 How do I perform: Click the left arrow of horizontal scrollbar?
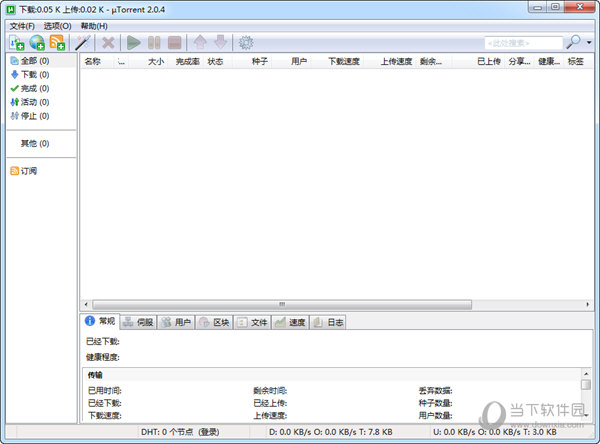point(86,305)
